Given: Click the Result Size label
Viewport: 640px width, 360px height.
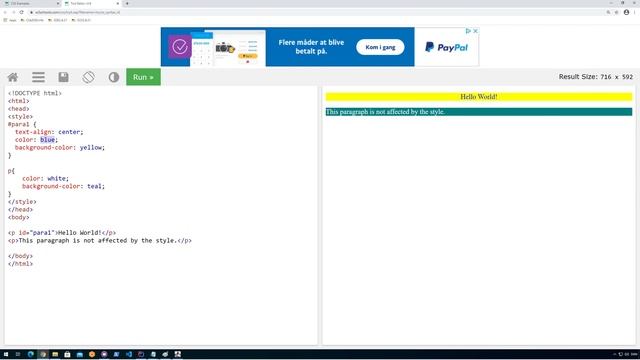Looking at the screenshot, I should (x=596, y=77).
